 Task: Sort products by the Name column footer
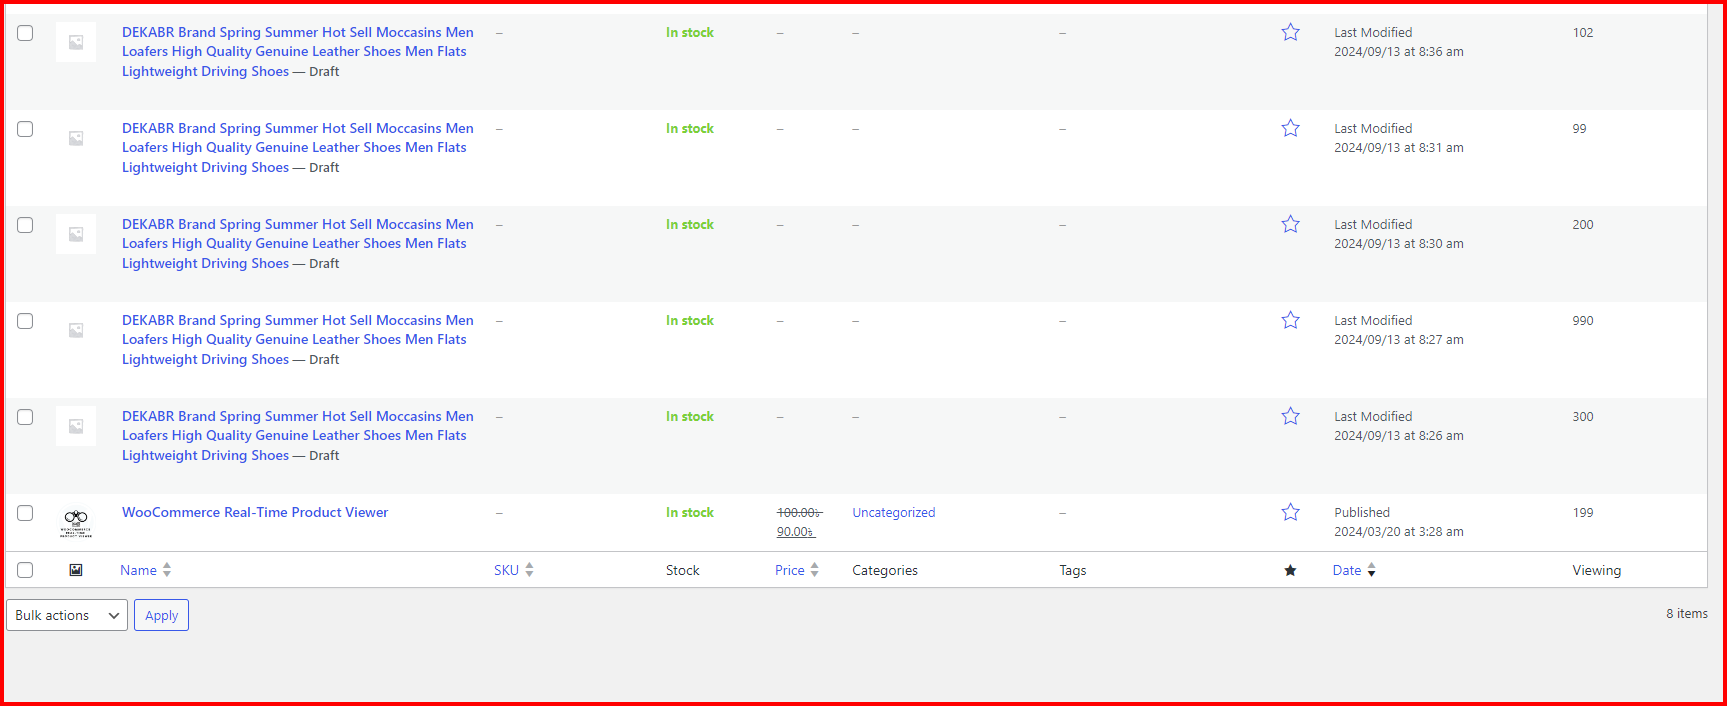146,570
